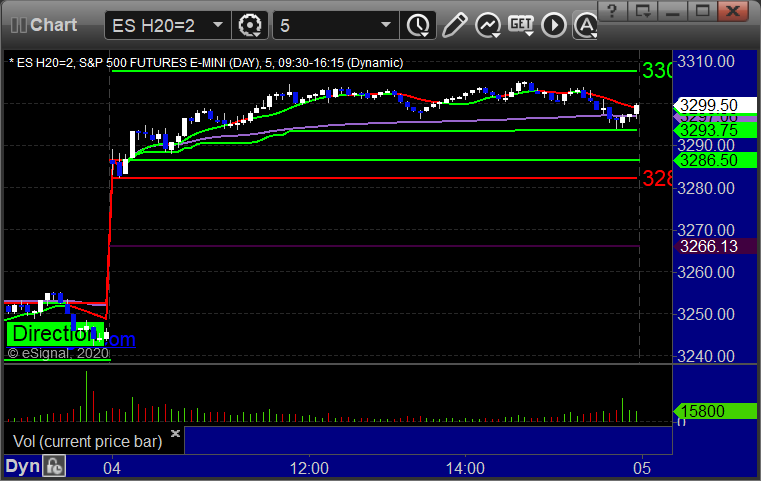Click the 04 date label on time axis

coord(112,468)
